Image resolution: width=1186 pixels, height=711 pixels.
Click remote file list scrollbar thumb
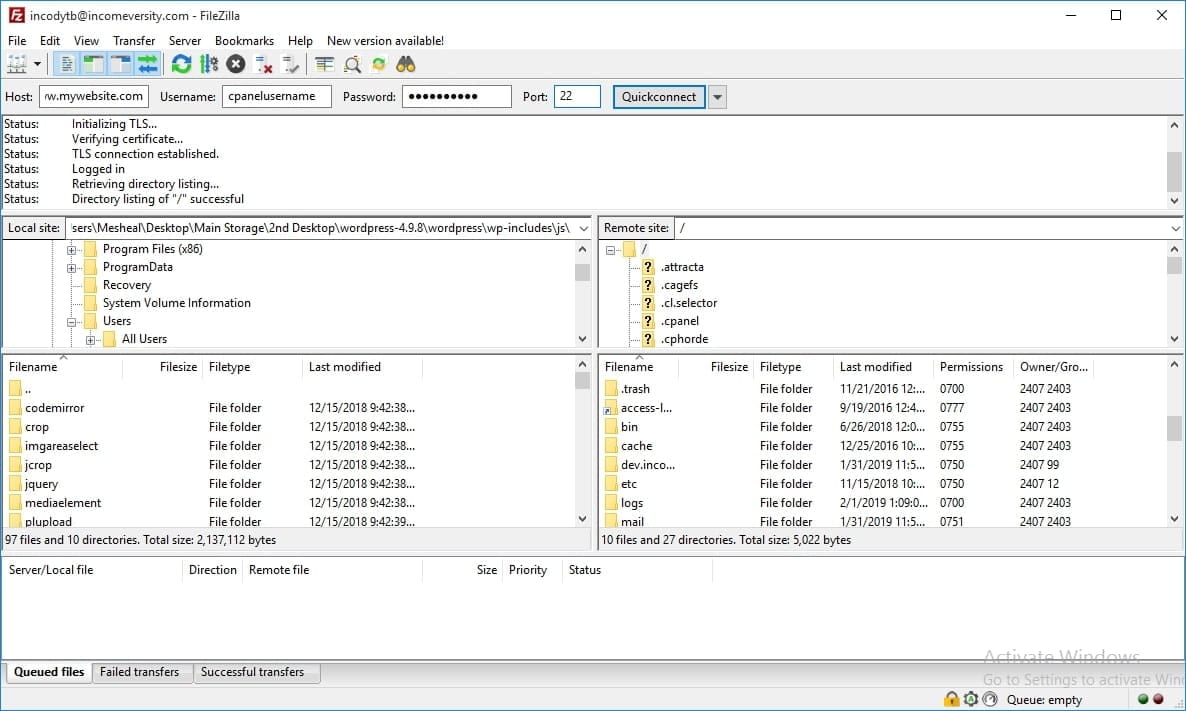[x=1174, y=428]
